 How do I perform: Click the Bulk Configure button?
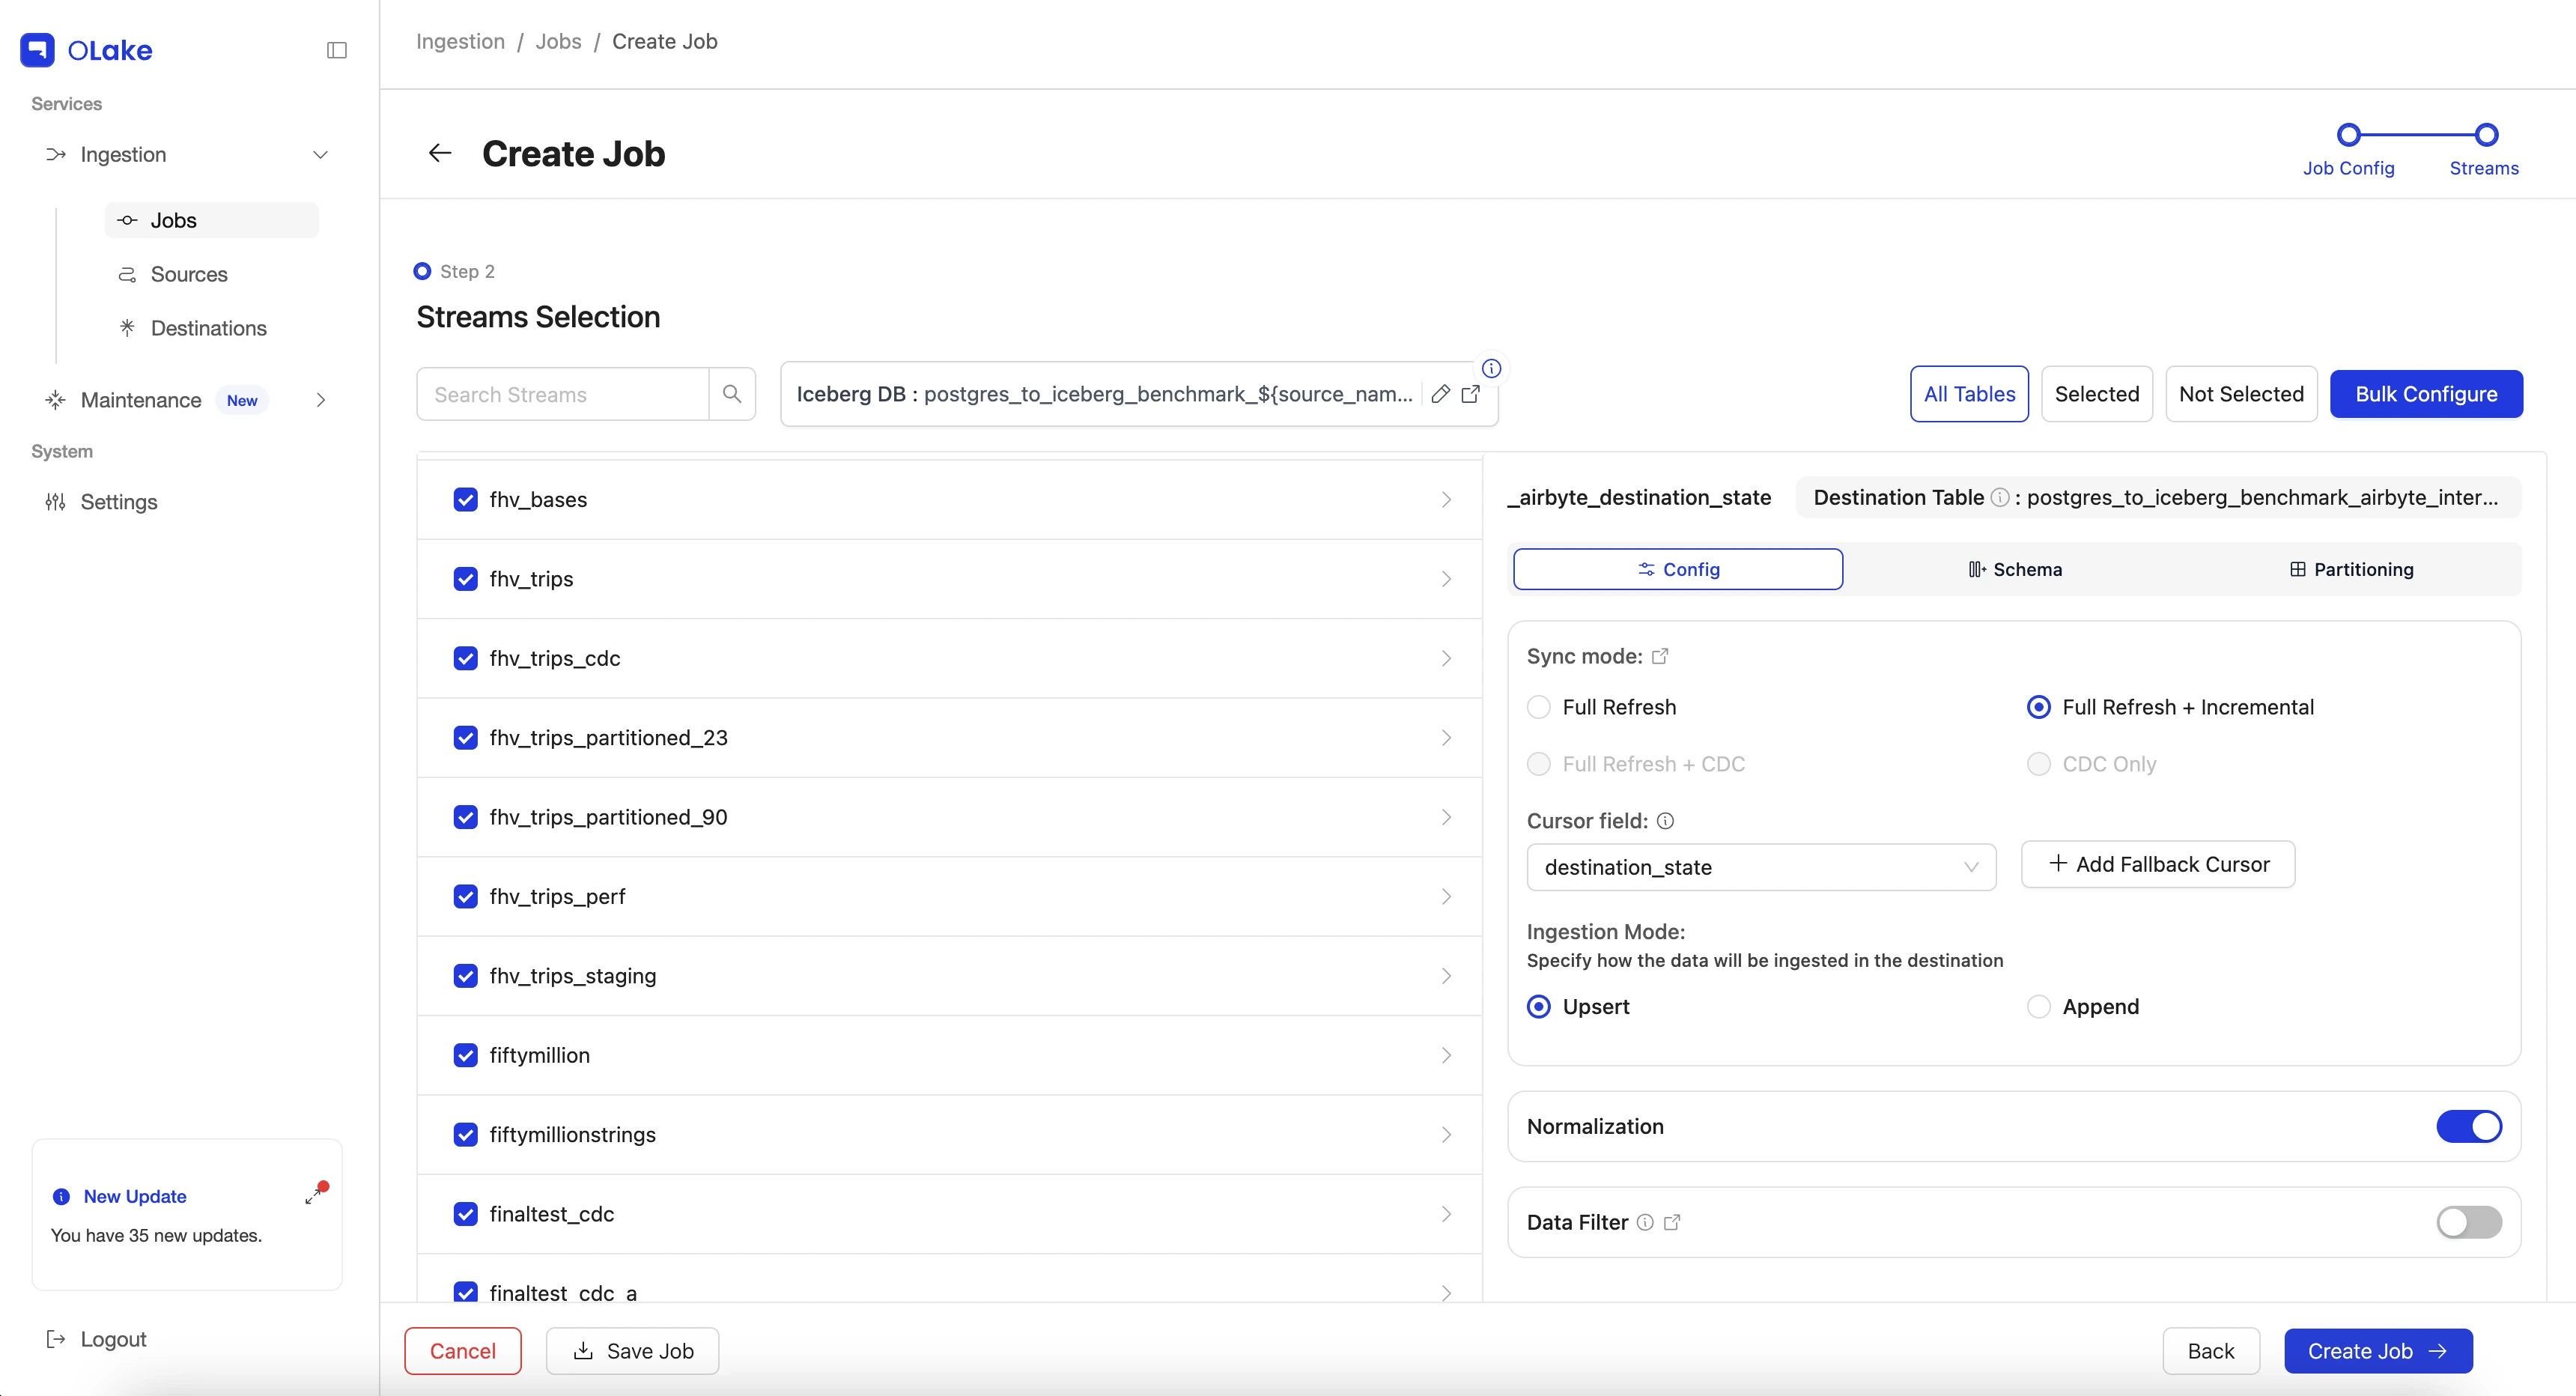(x=2426, y=394)
